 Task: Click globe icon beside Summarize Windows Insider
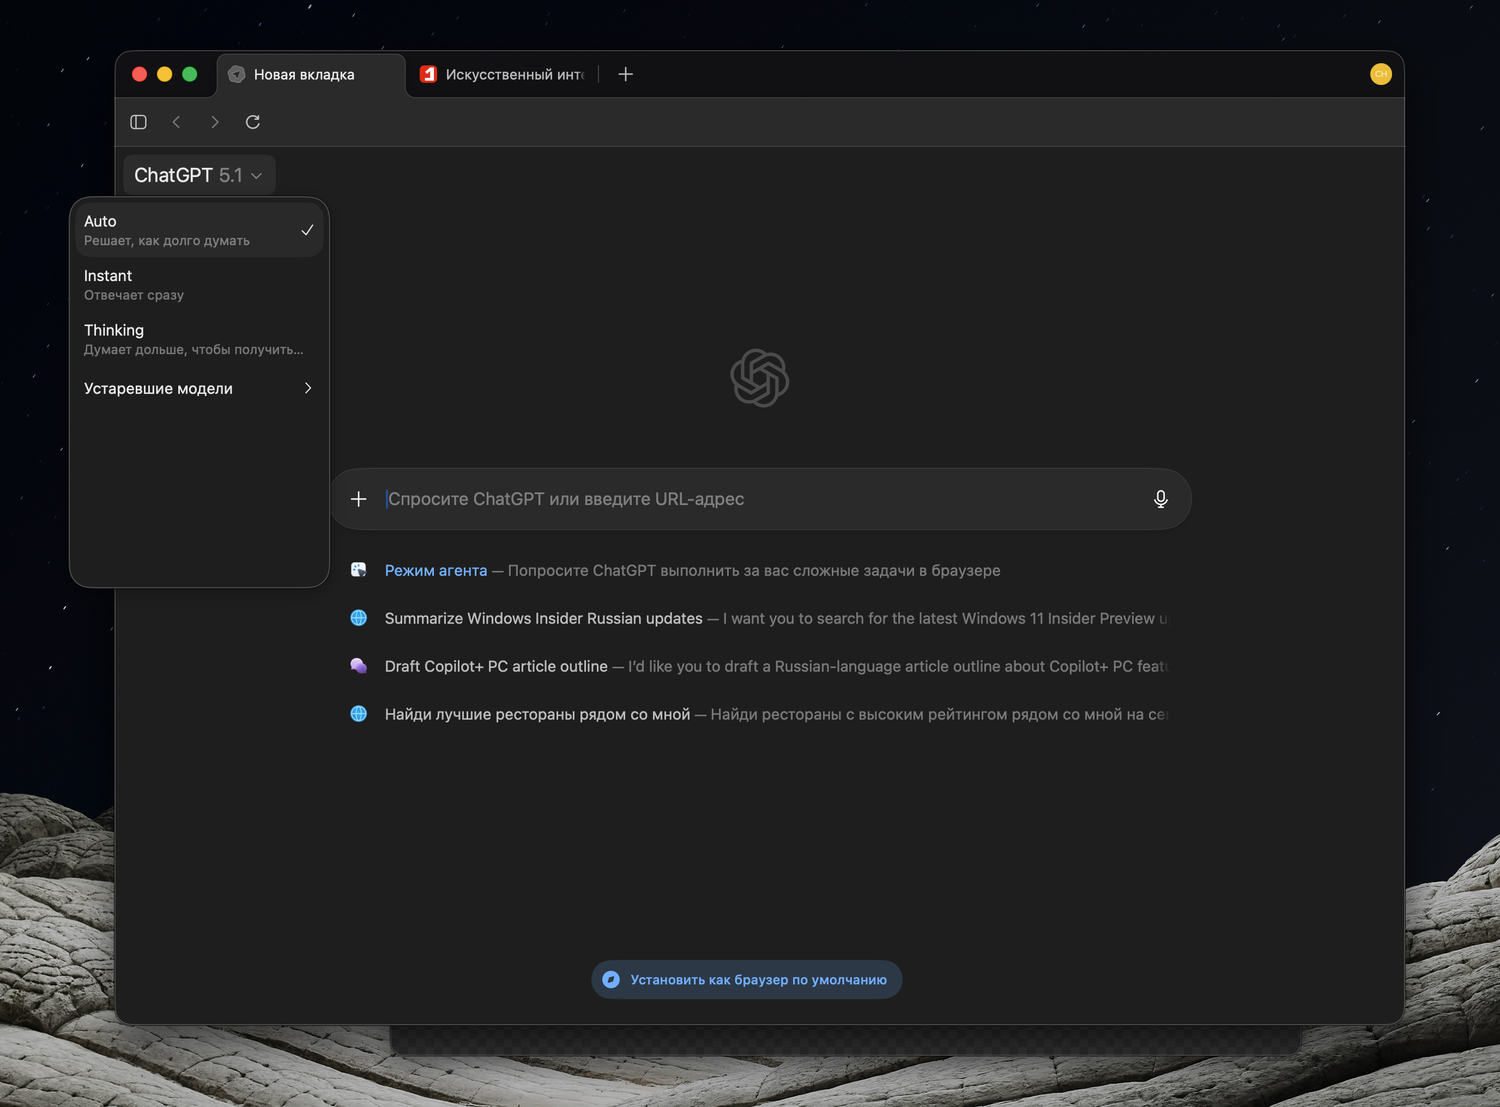point(359,618)
